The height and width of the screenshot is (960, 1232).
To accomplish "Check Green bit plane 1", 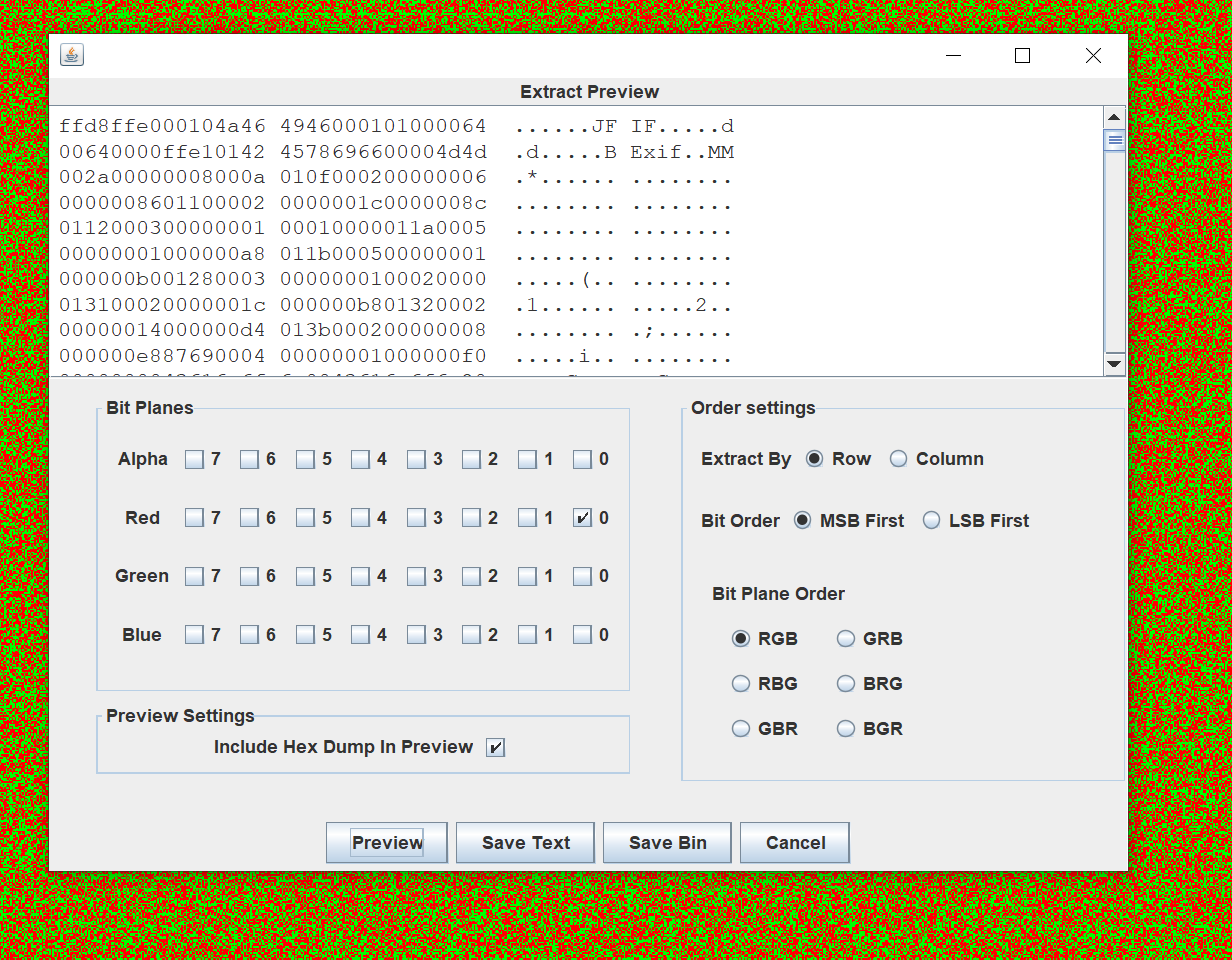I will (x=528, y=577).
